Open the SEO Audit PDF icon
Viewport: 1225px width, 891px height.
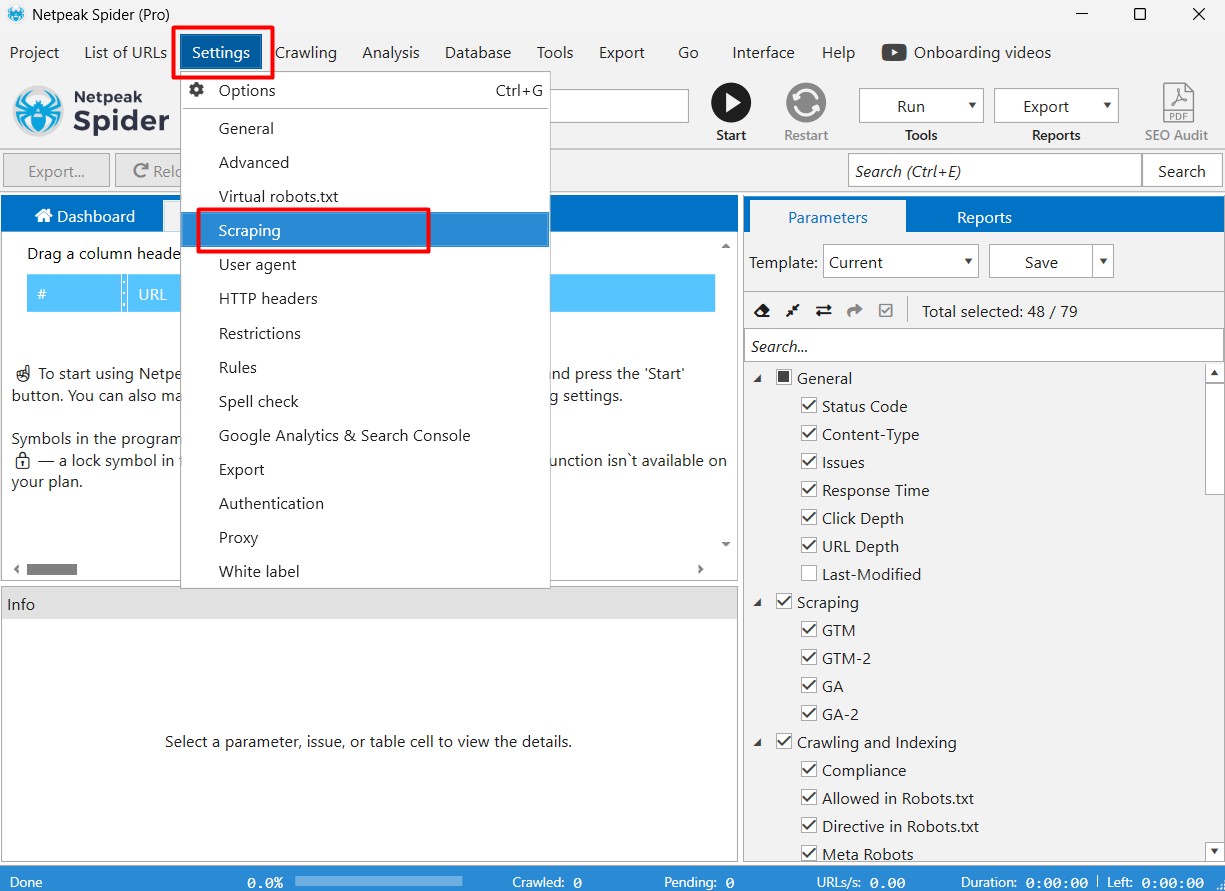click(1178, 103)
